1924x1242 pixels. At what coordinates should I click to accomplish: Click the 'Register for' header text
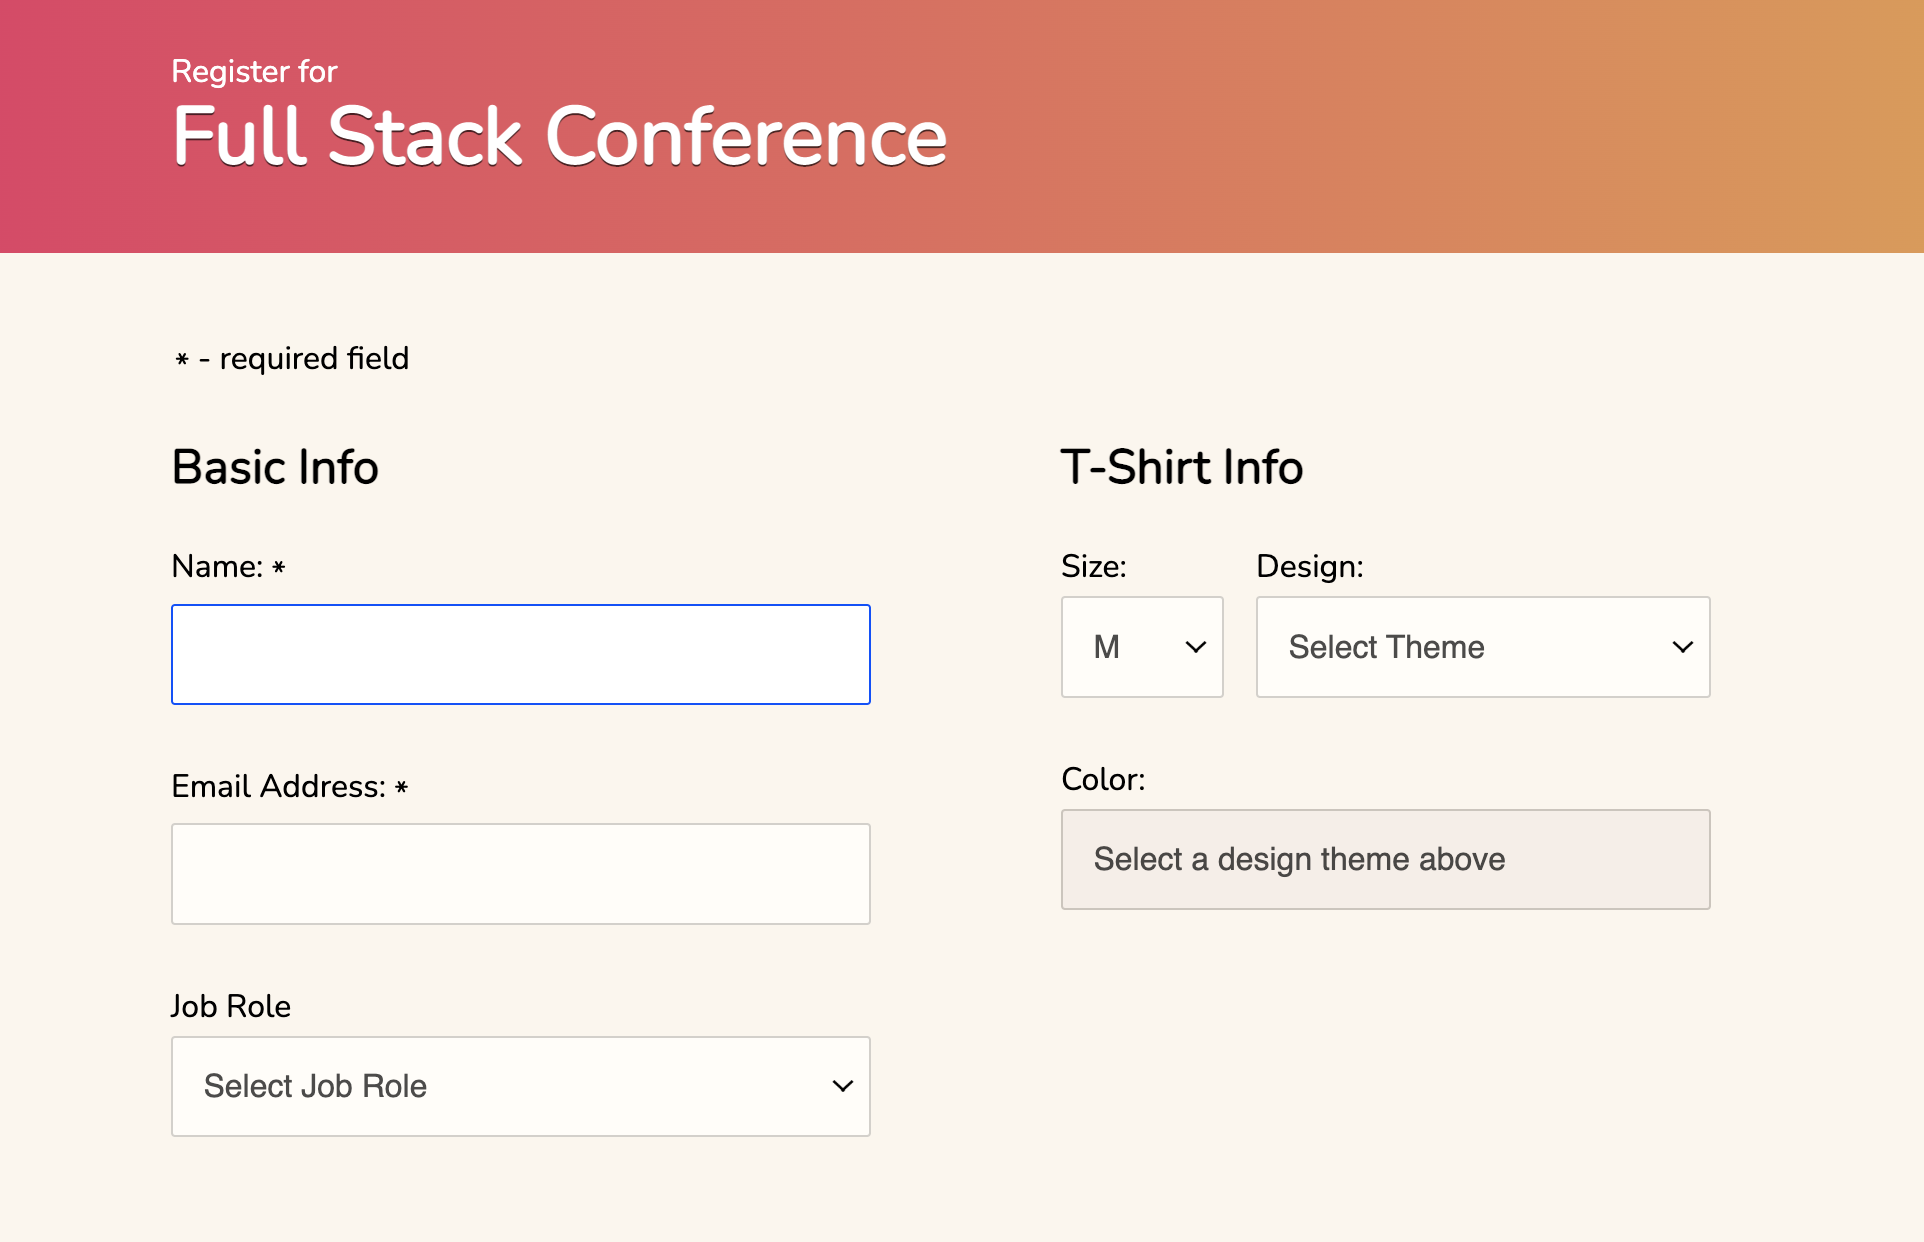(x=254, y=71)
